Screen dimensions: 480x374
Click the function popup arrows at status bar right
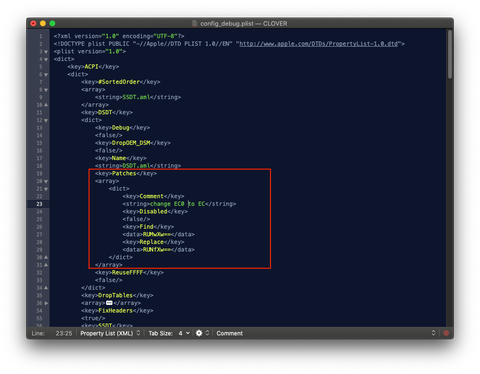433,333
